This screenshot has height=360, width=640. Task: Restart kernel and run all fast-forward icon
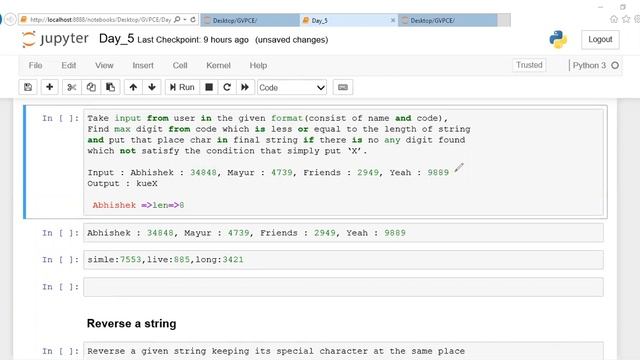click(245, 87)
